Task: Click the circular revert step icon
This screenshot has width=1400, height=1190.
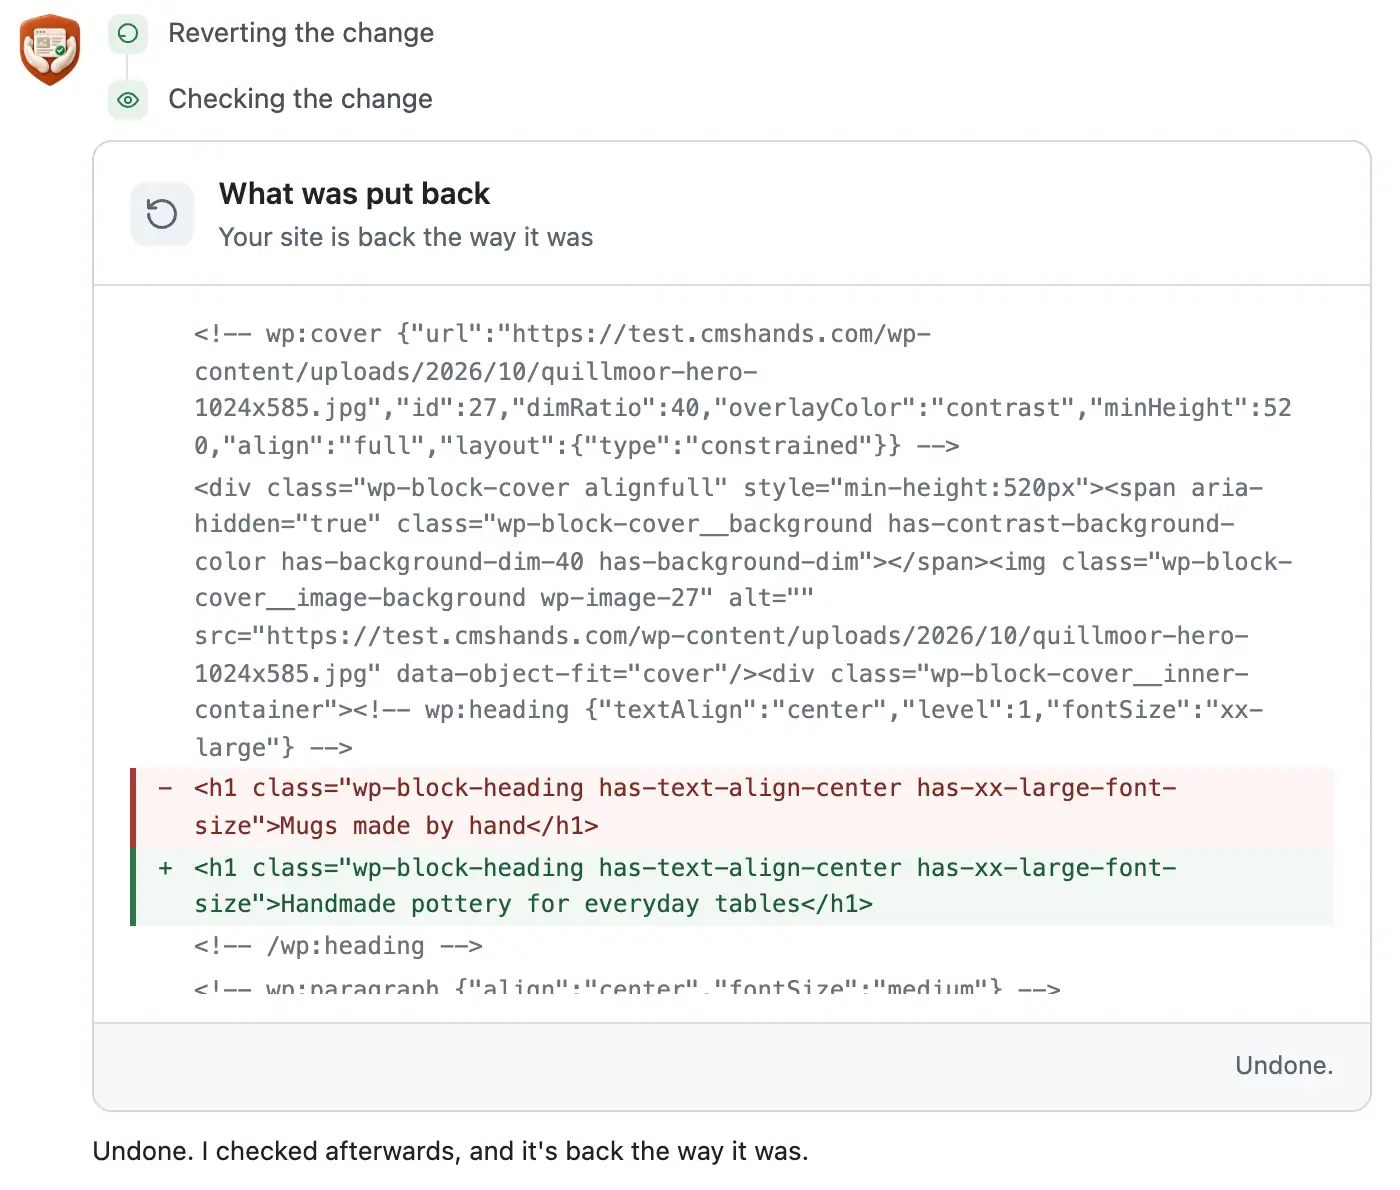Action: pos(128,34)
